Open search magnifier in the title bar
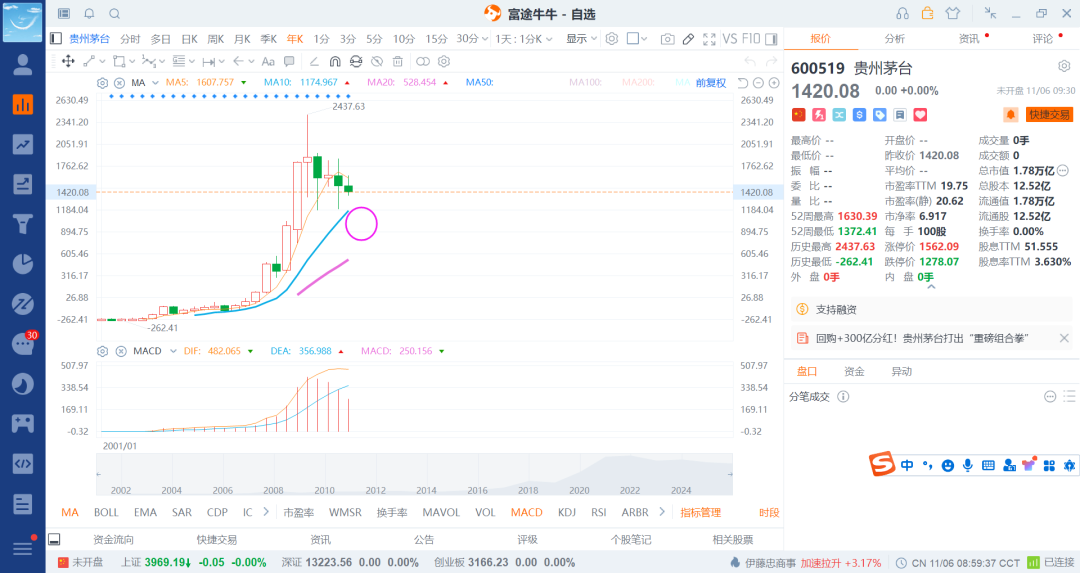Screen dimensions: 1080x573 pyautogui.click(x=115, y=14)
